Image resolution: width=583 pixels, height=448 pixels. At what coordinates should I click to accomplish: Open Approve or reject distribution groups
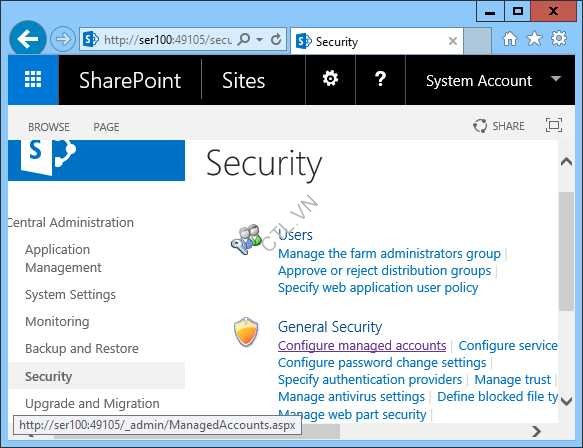click(384, 271)
